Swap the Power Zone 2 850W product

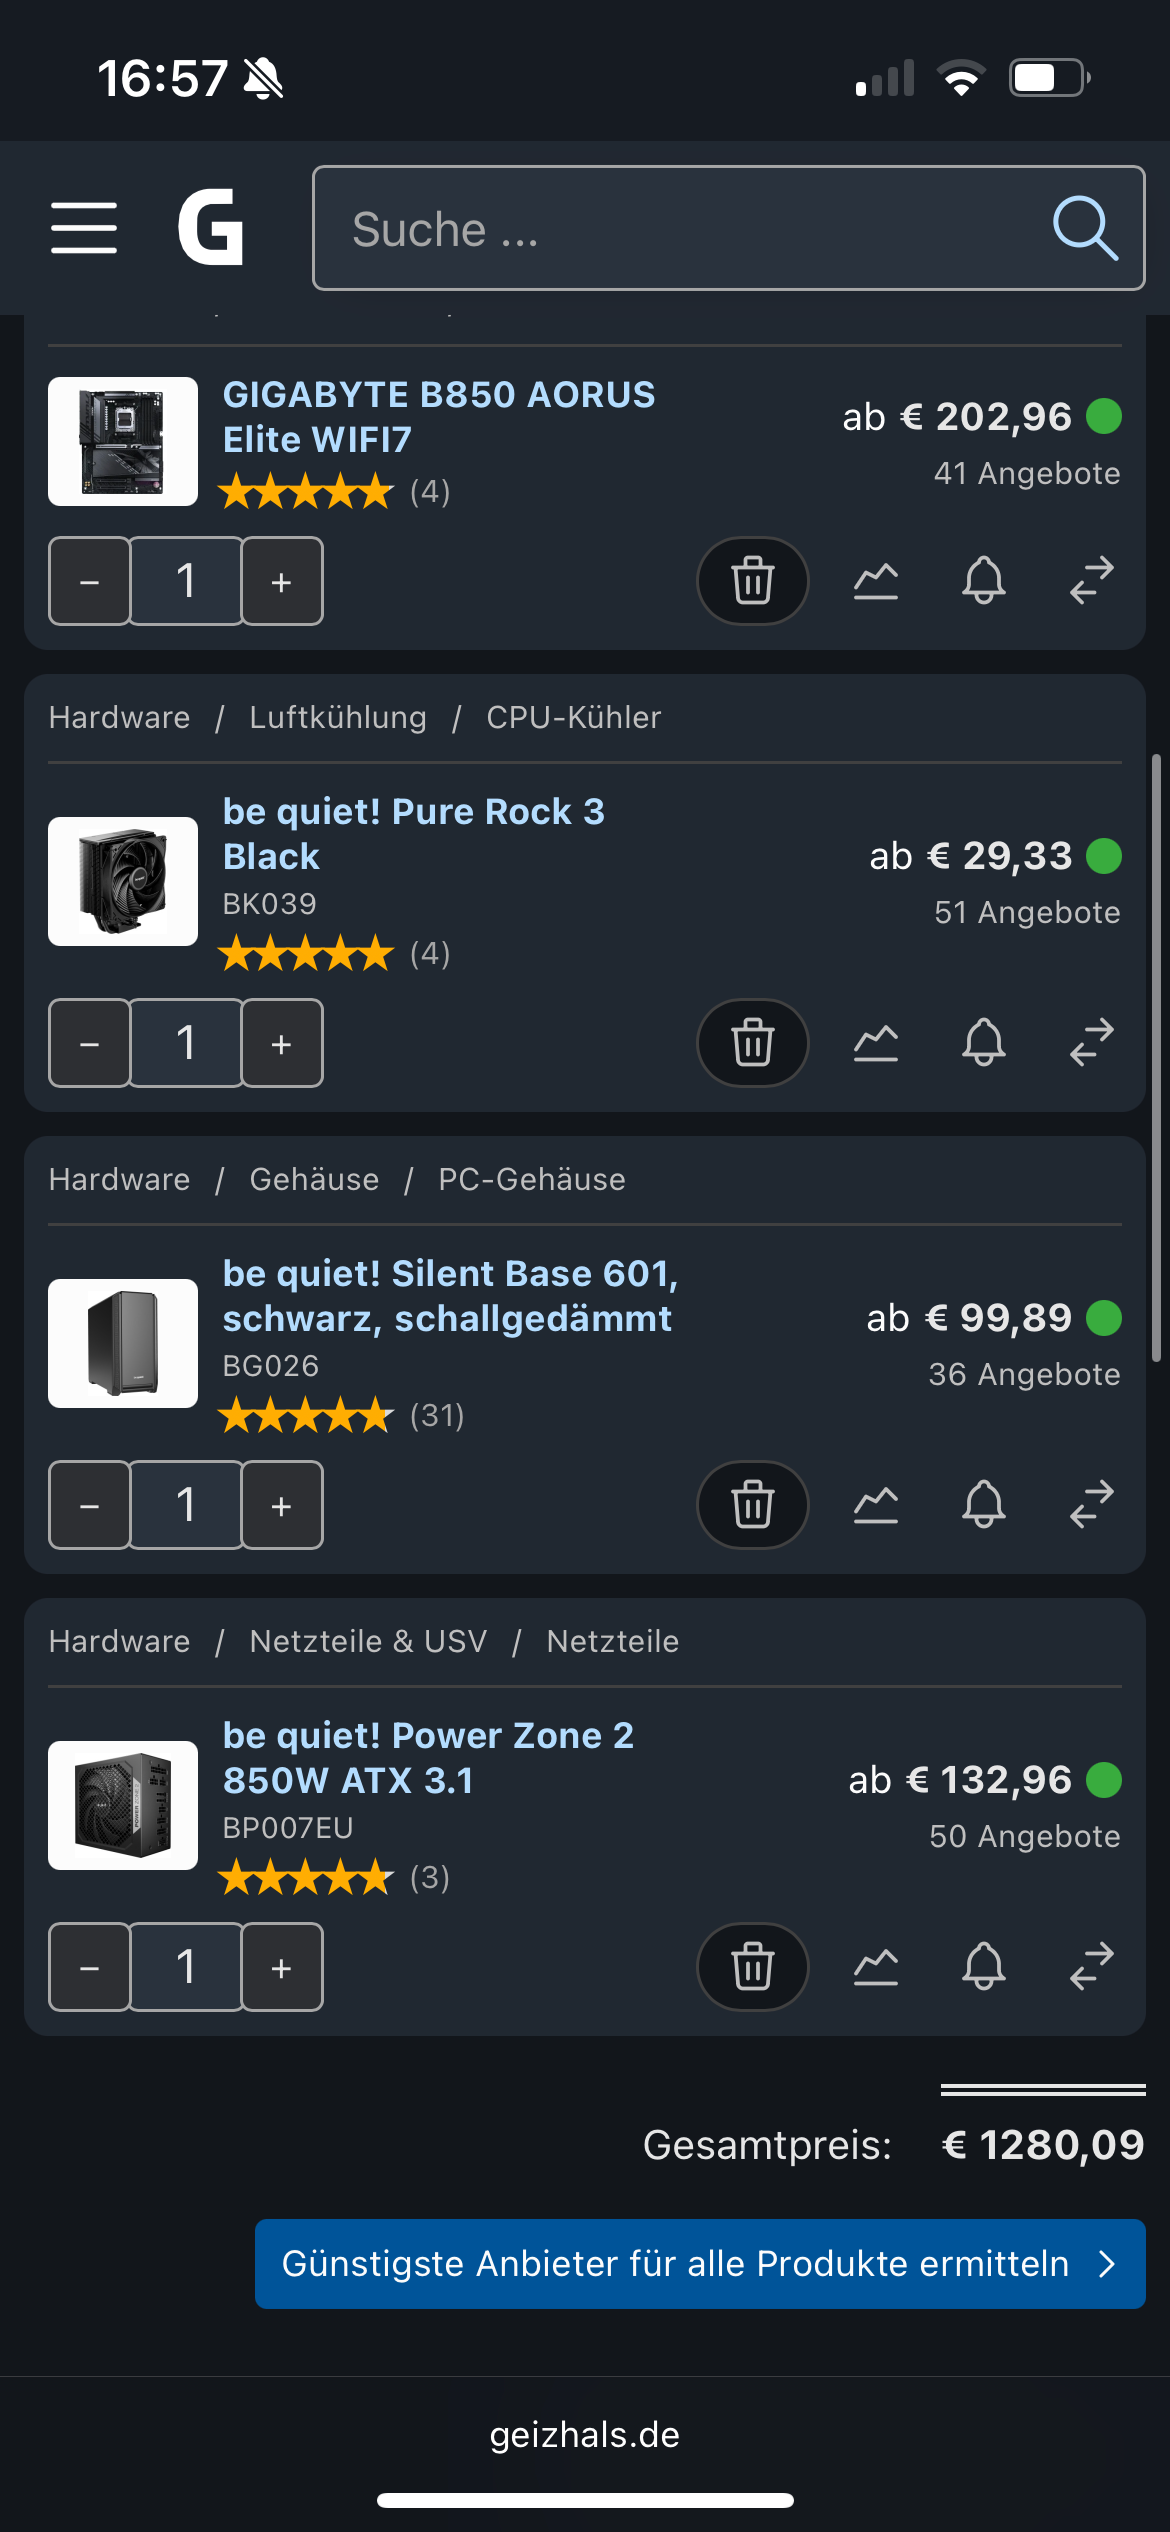(1091, 1967)
